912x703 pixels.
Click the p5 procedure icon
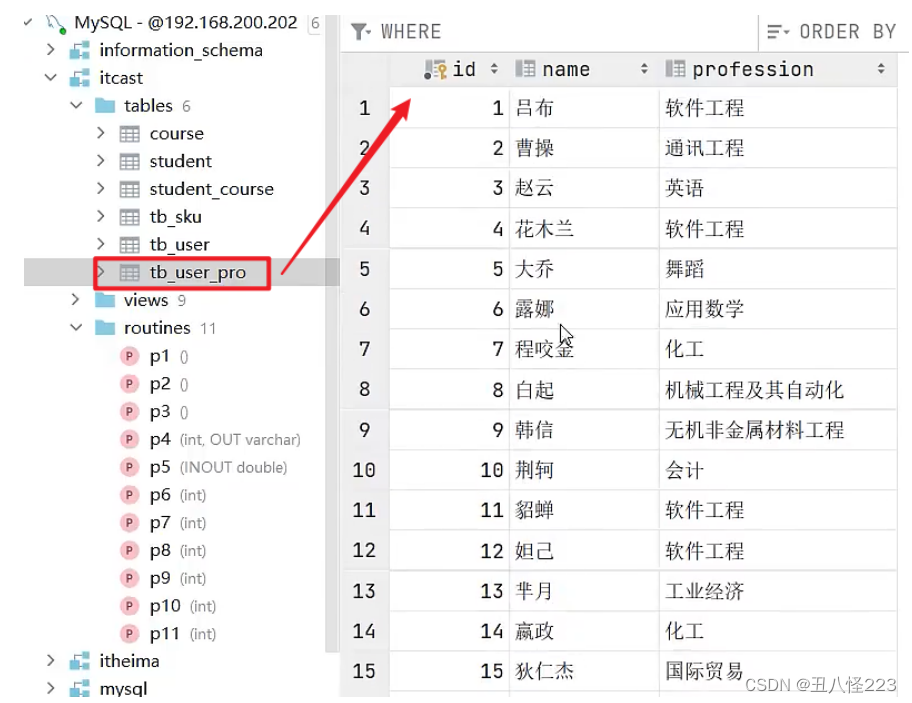130,467
